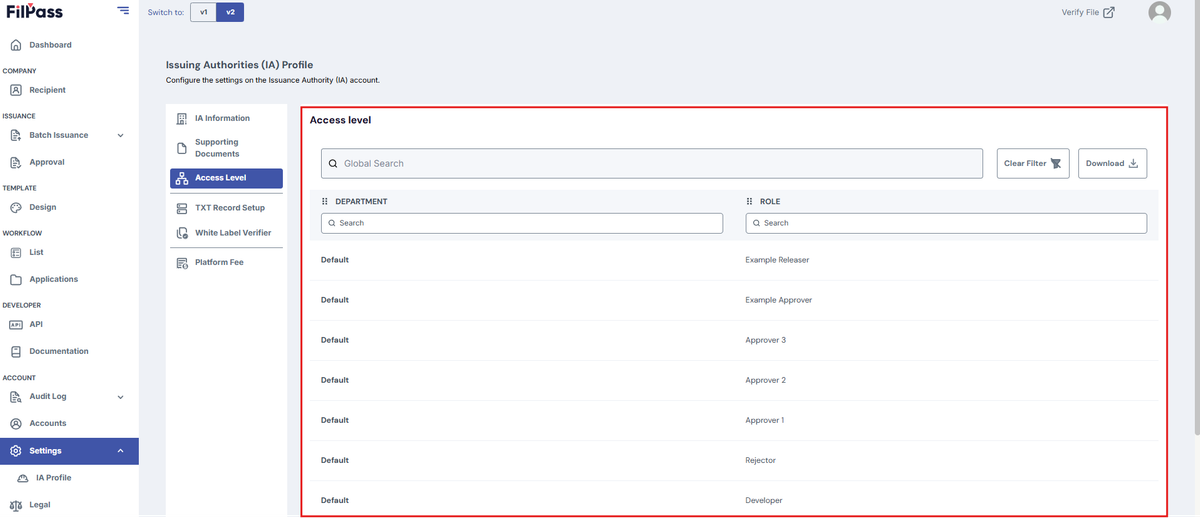Click the Audit Log icon
1200x518 pixels.
16,396
